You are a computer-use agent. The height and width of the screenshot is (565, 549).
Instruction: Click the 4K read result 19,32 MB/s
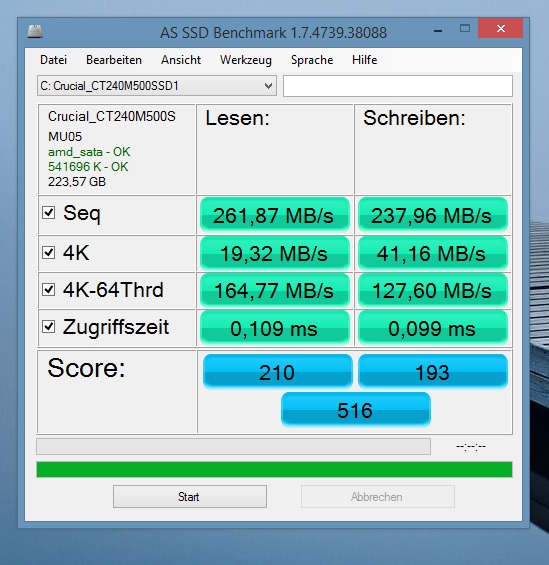coord(274,253)
